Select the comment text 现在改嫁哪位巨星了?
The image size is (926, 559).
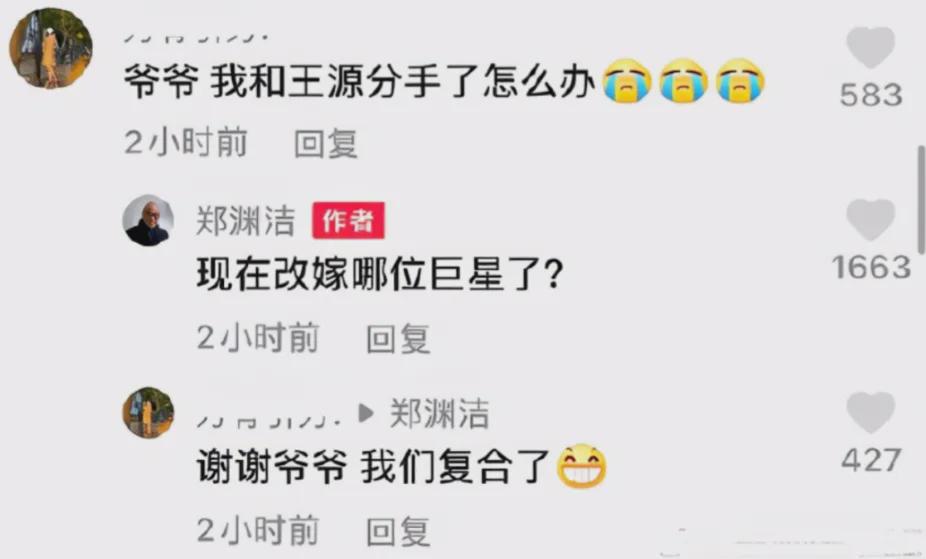(380, 275)
